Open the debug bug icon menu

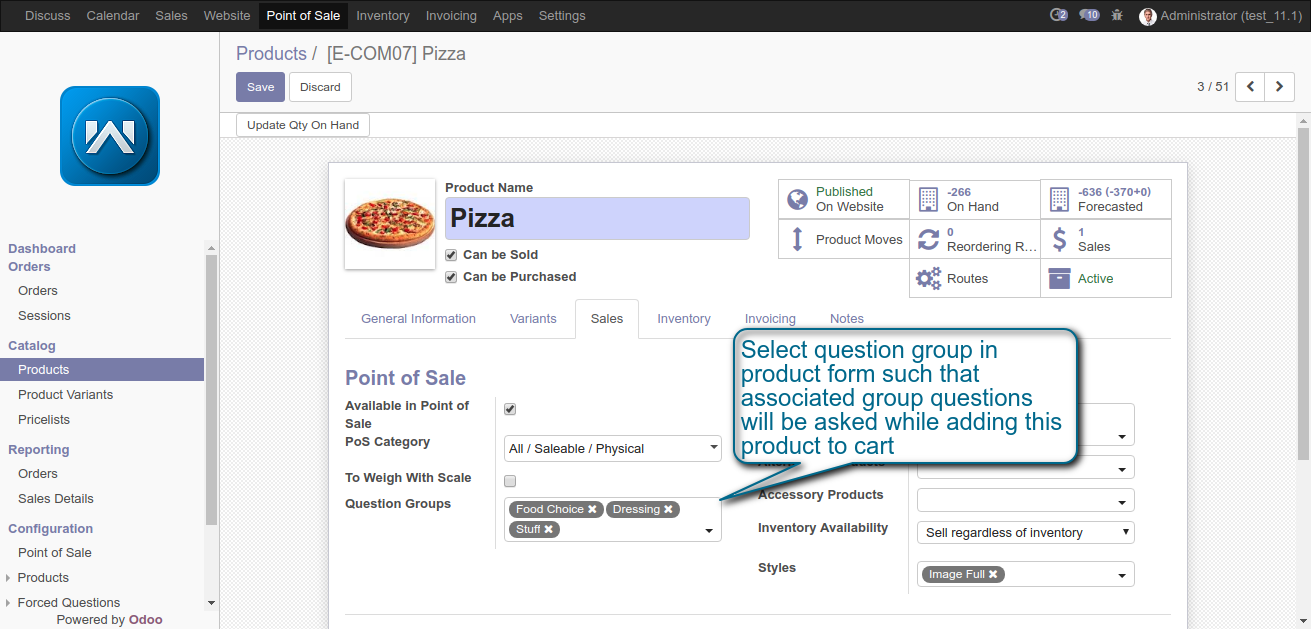pyautogui.click(x=1117, y=16)
